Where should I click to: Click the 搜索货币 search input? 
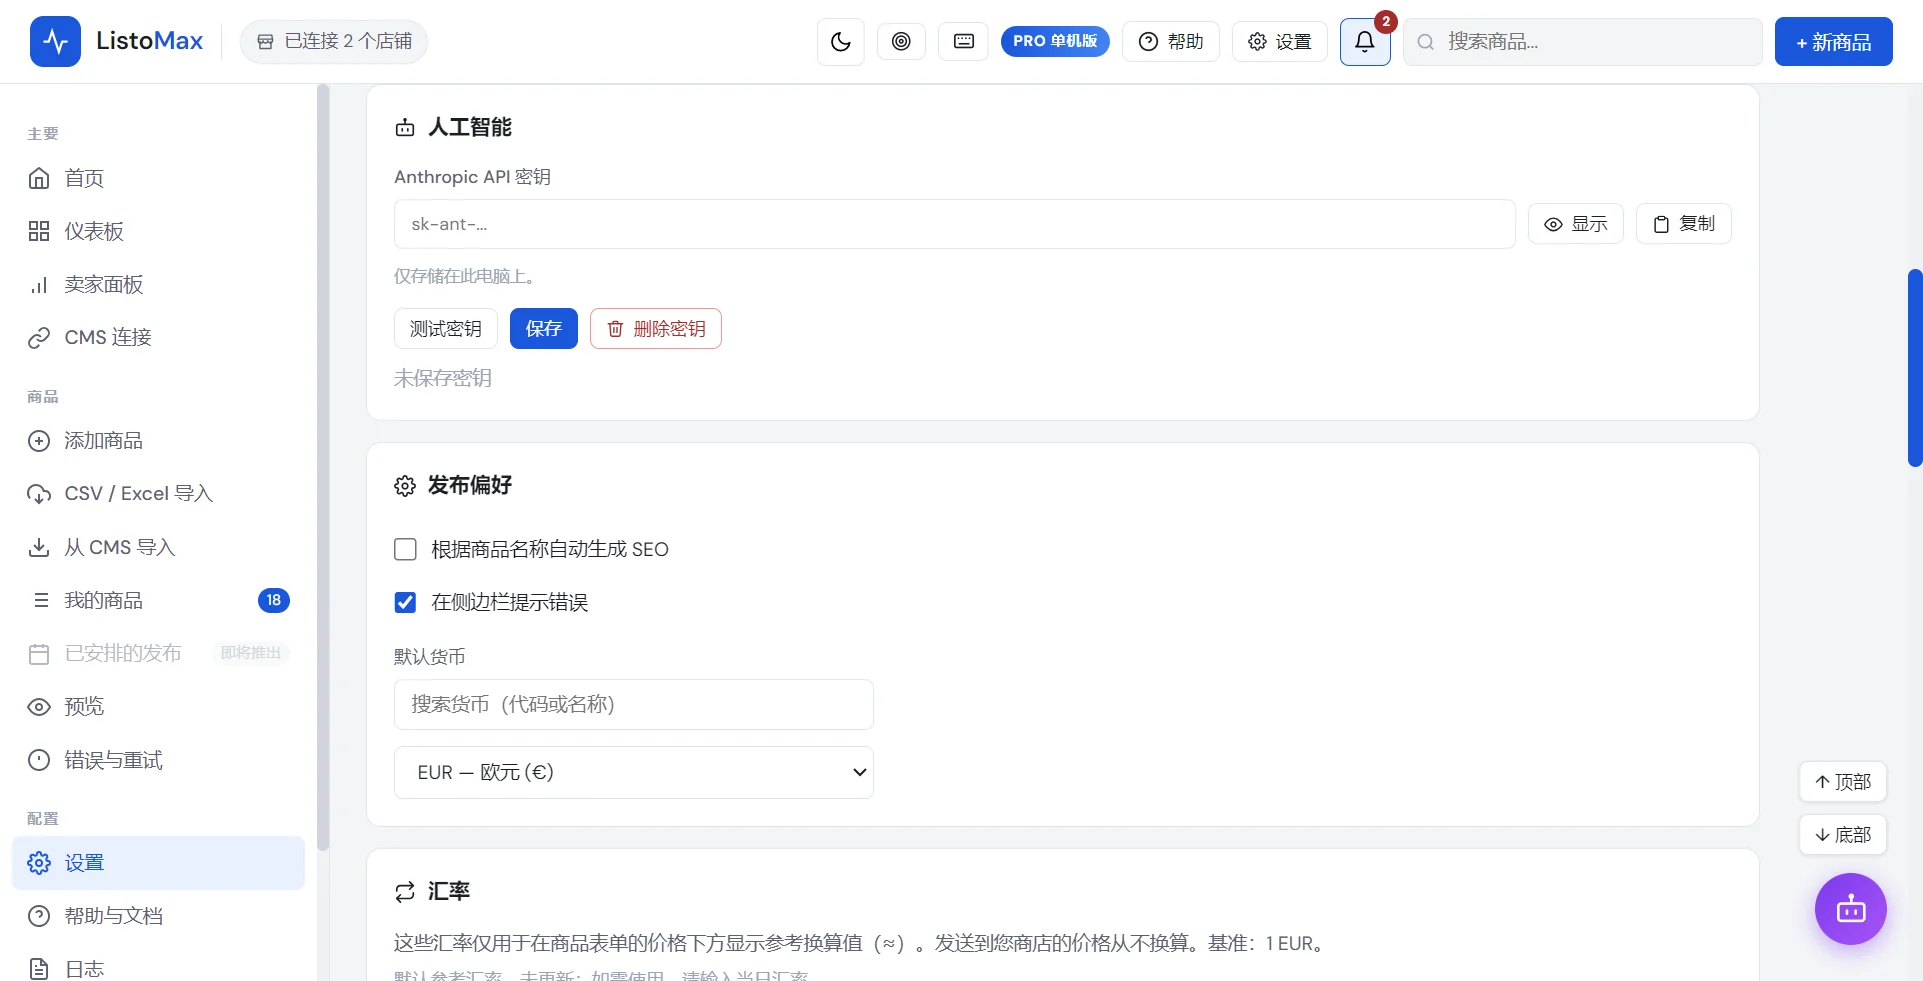pos(634,704)
